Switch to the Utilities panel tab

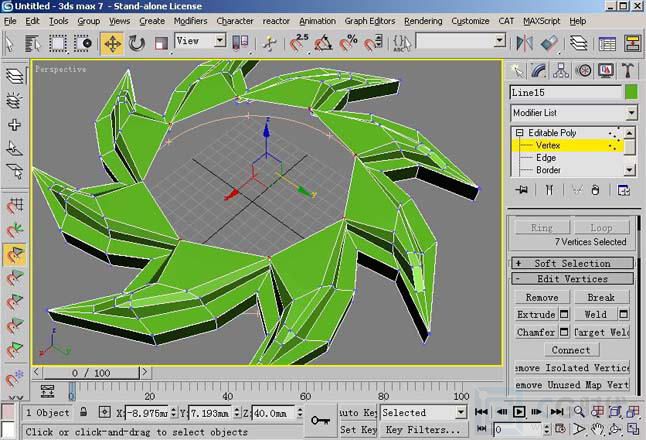tap(628, 70)
